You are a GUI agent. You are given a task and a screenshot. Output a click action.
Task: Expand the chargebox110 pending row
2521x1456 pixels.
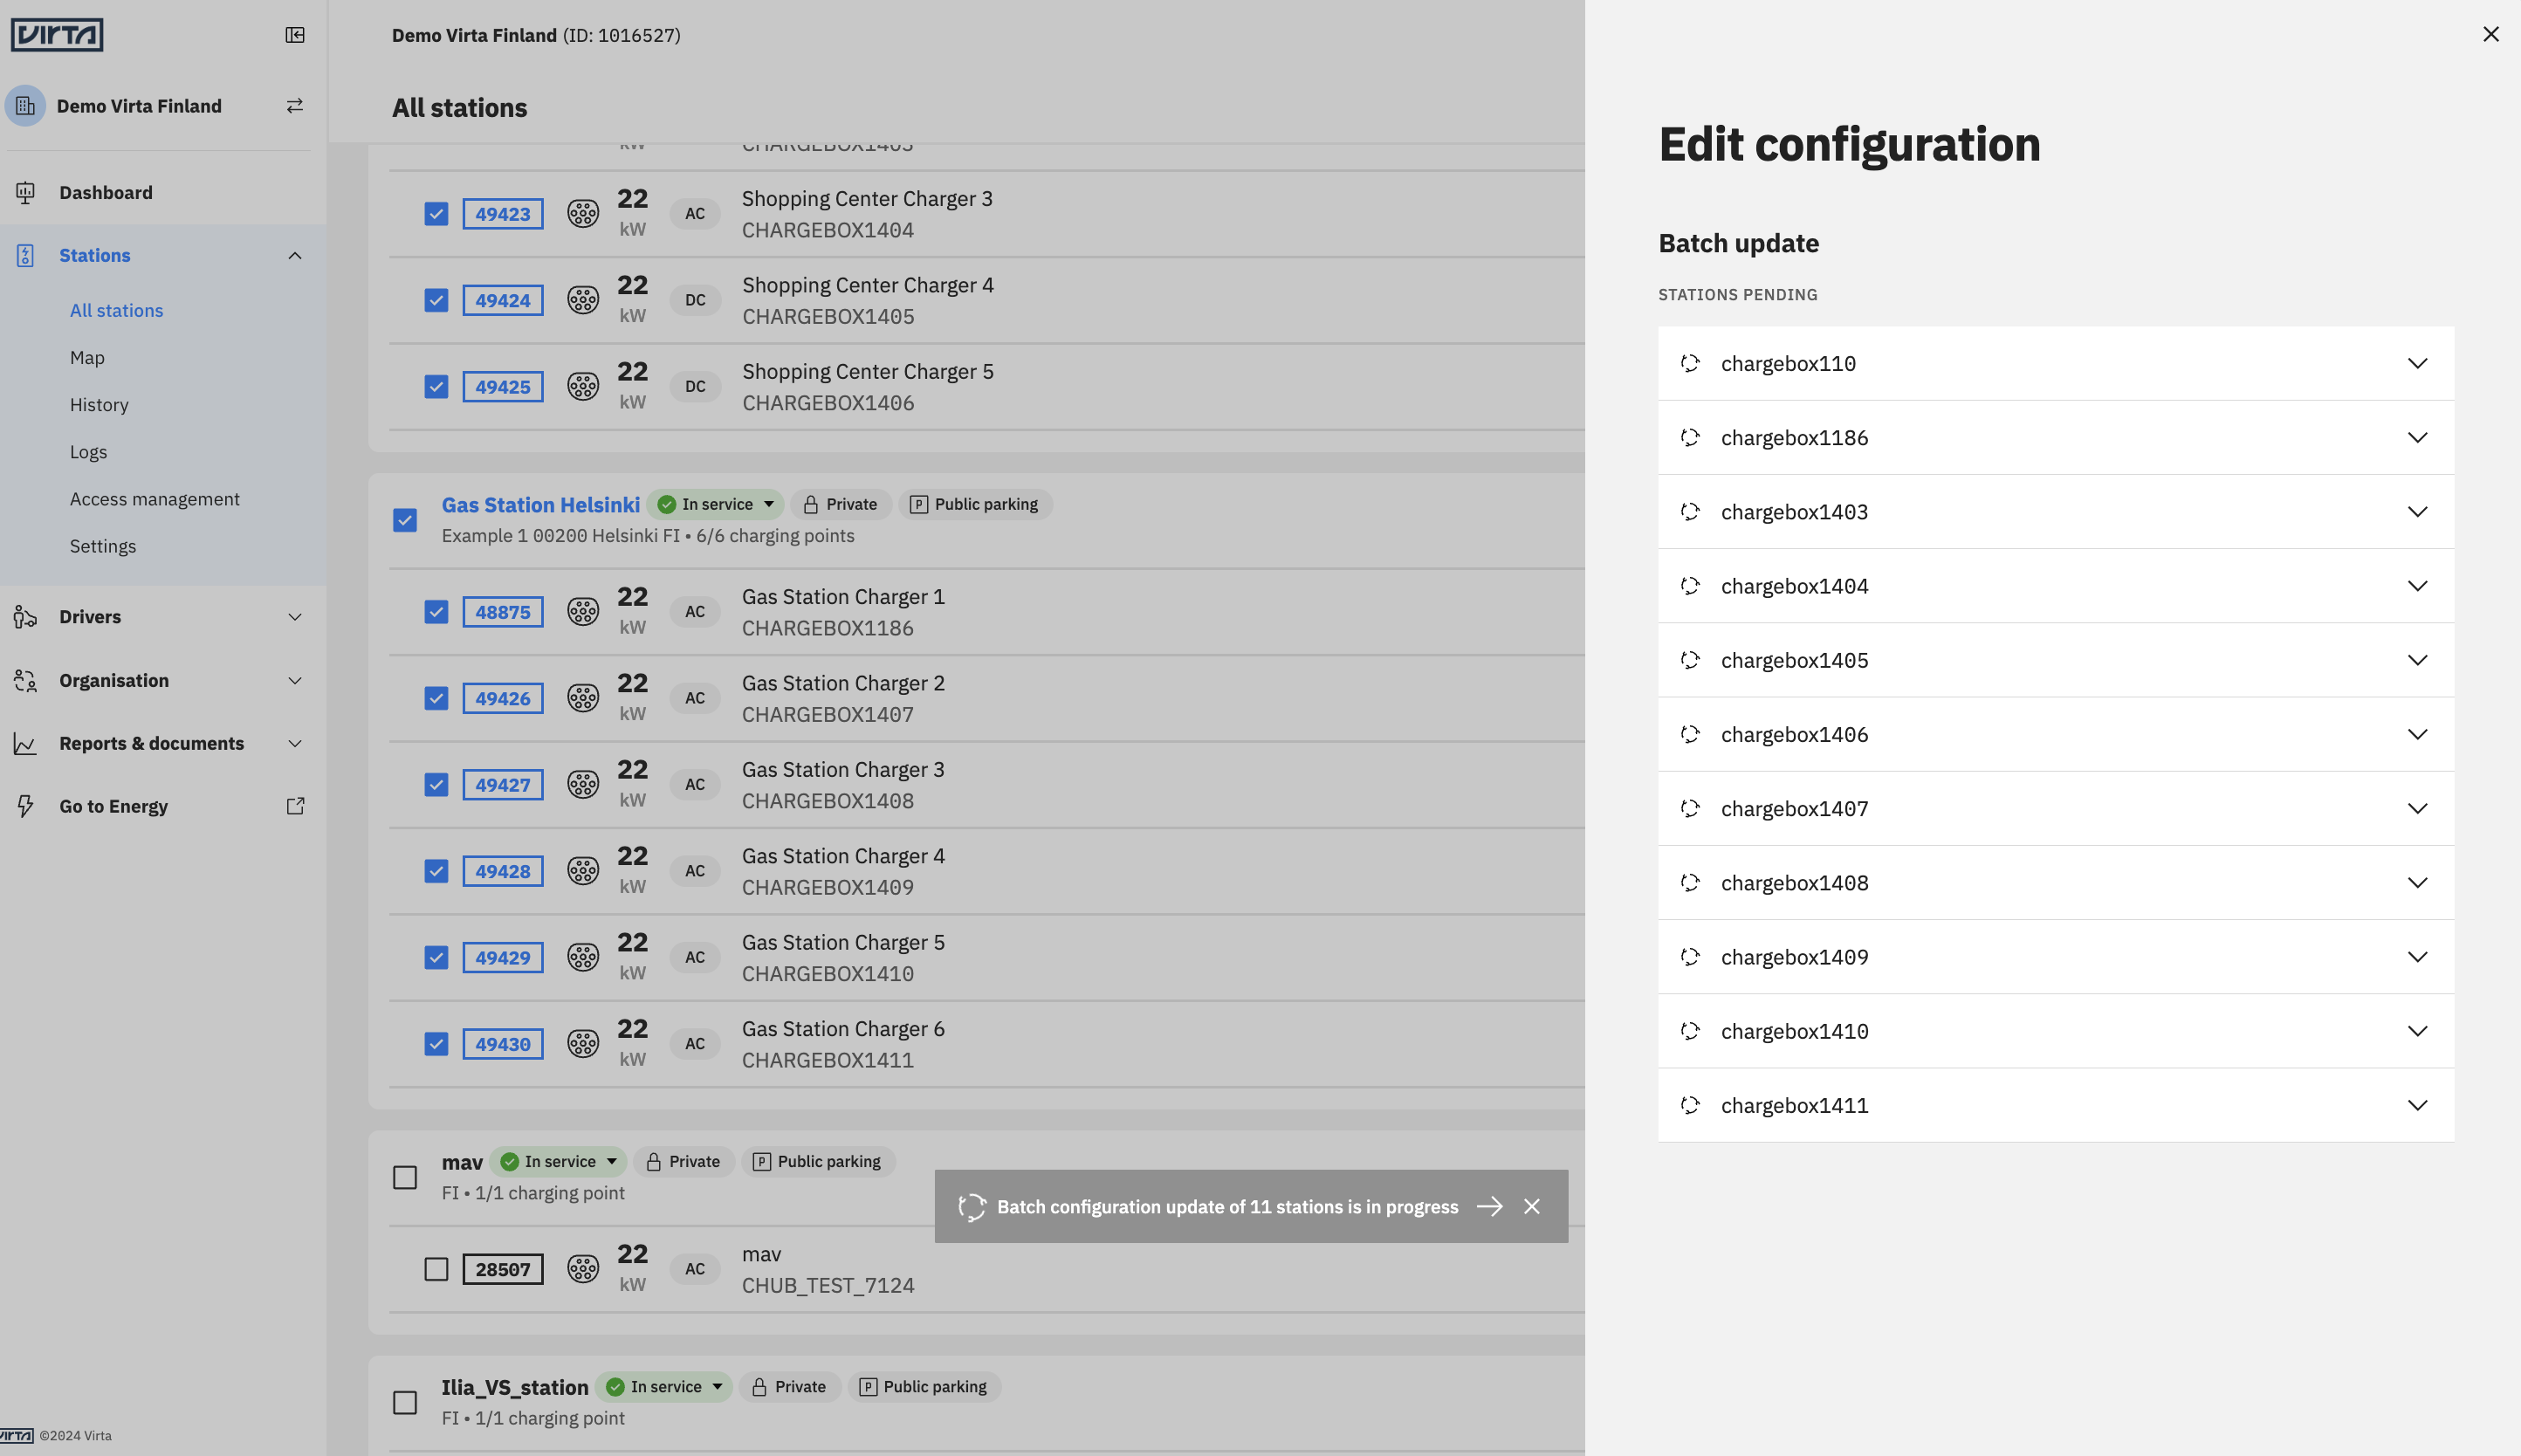[x=2056, y=363]
